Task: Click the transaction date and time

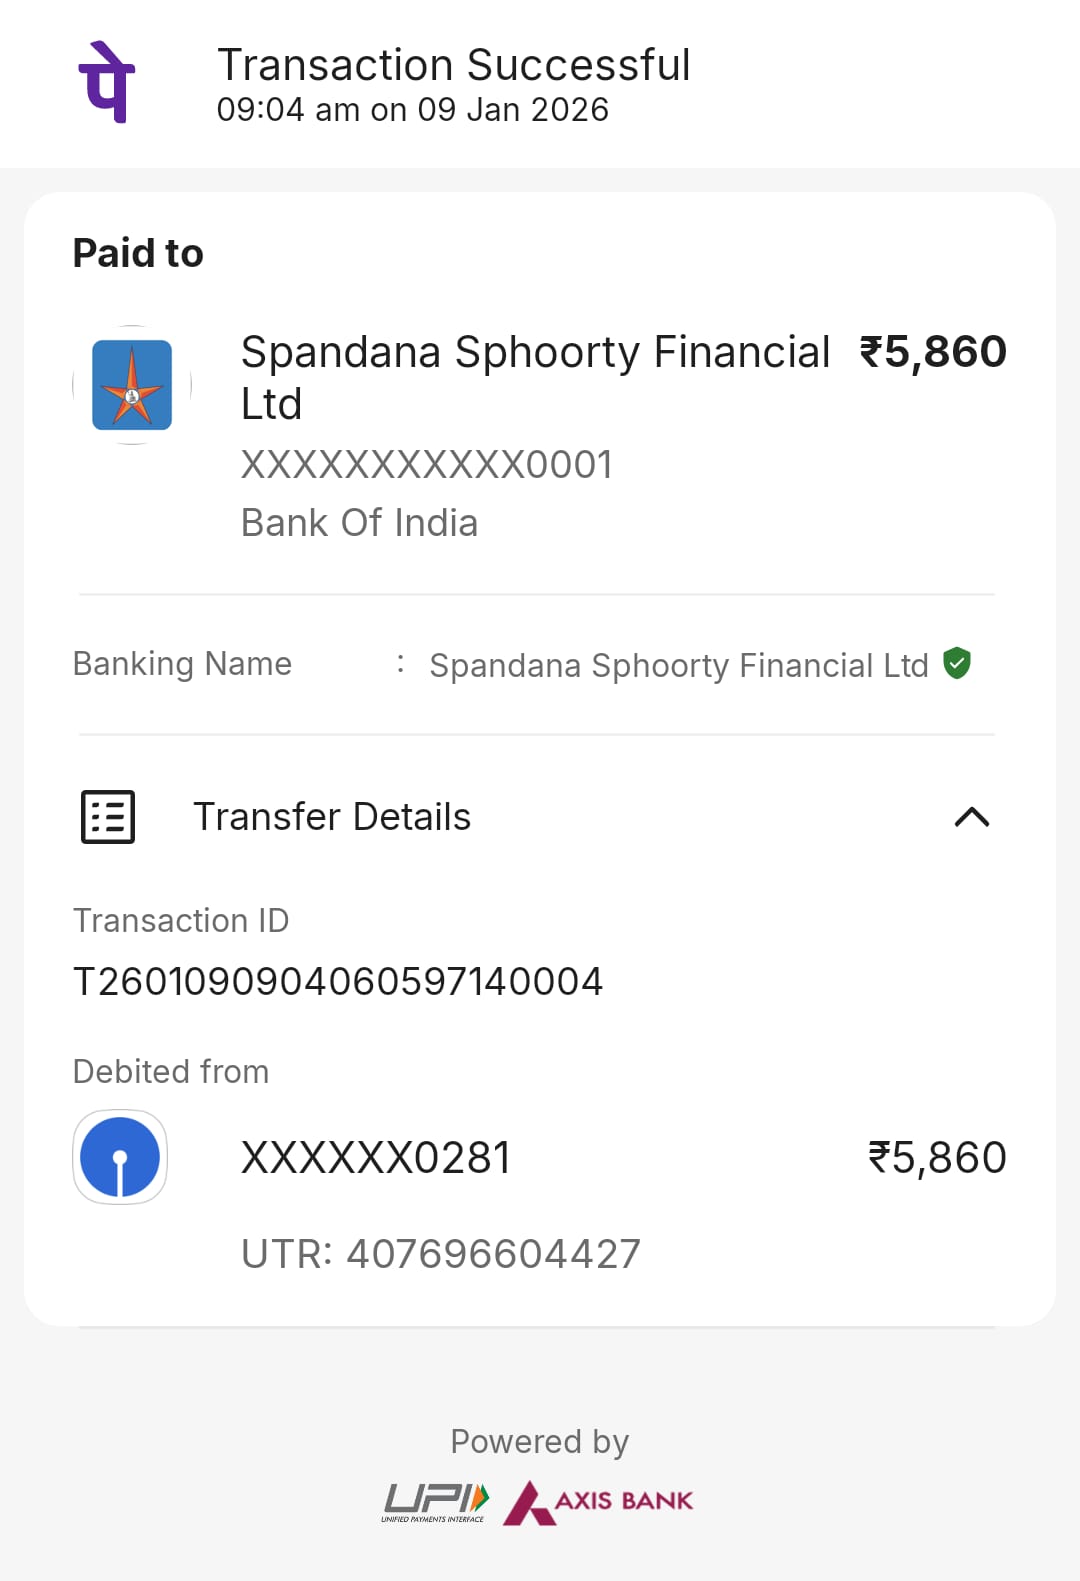Action: 412,110
